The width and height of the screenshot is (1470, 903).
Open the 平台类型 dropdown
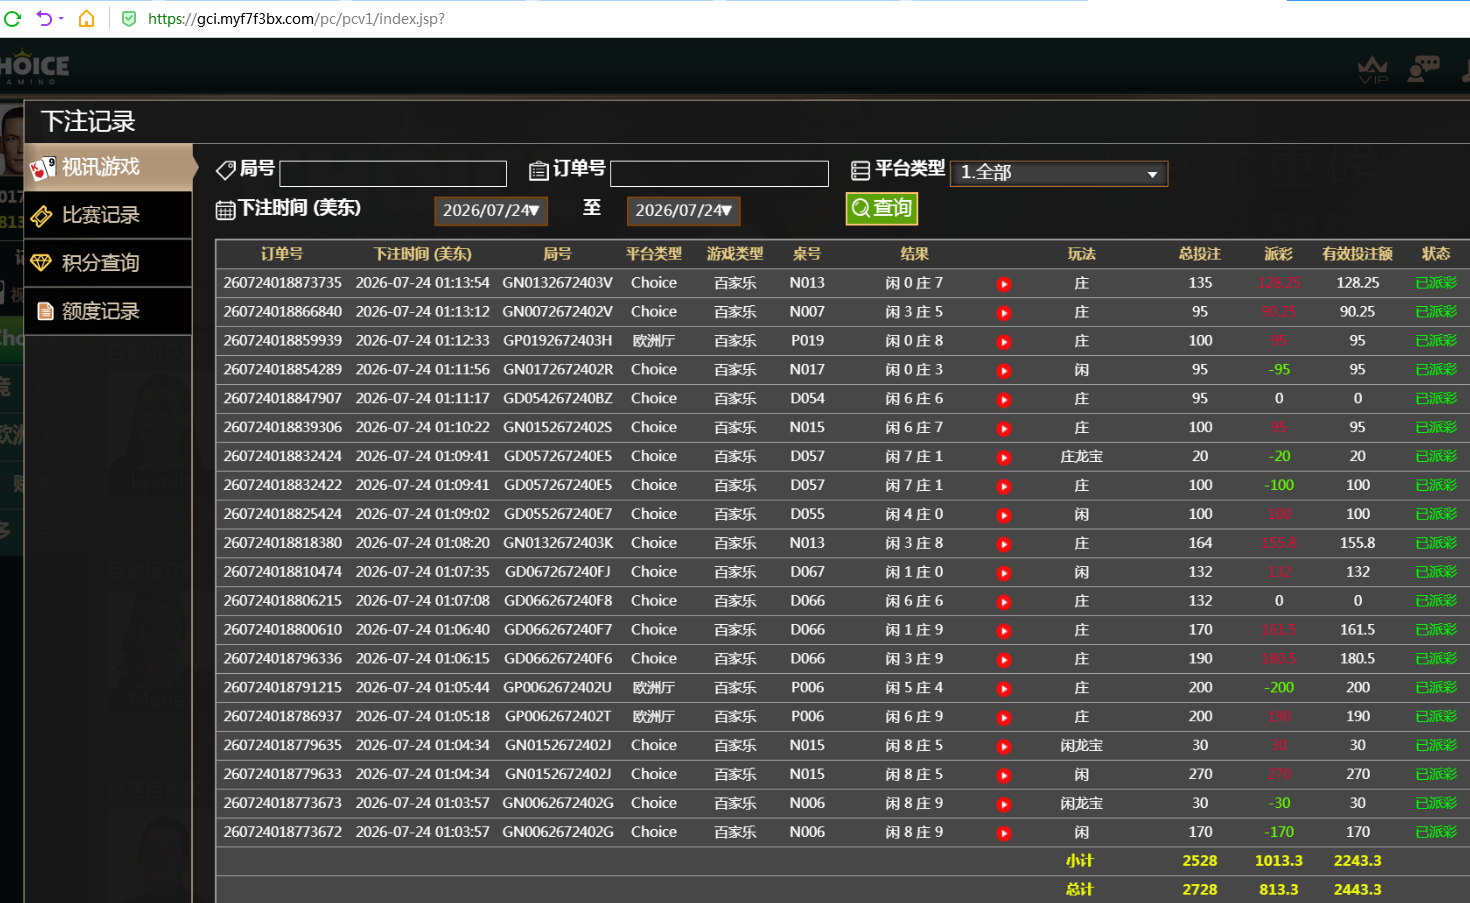pos(1058,172)
